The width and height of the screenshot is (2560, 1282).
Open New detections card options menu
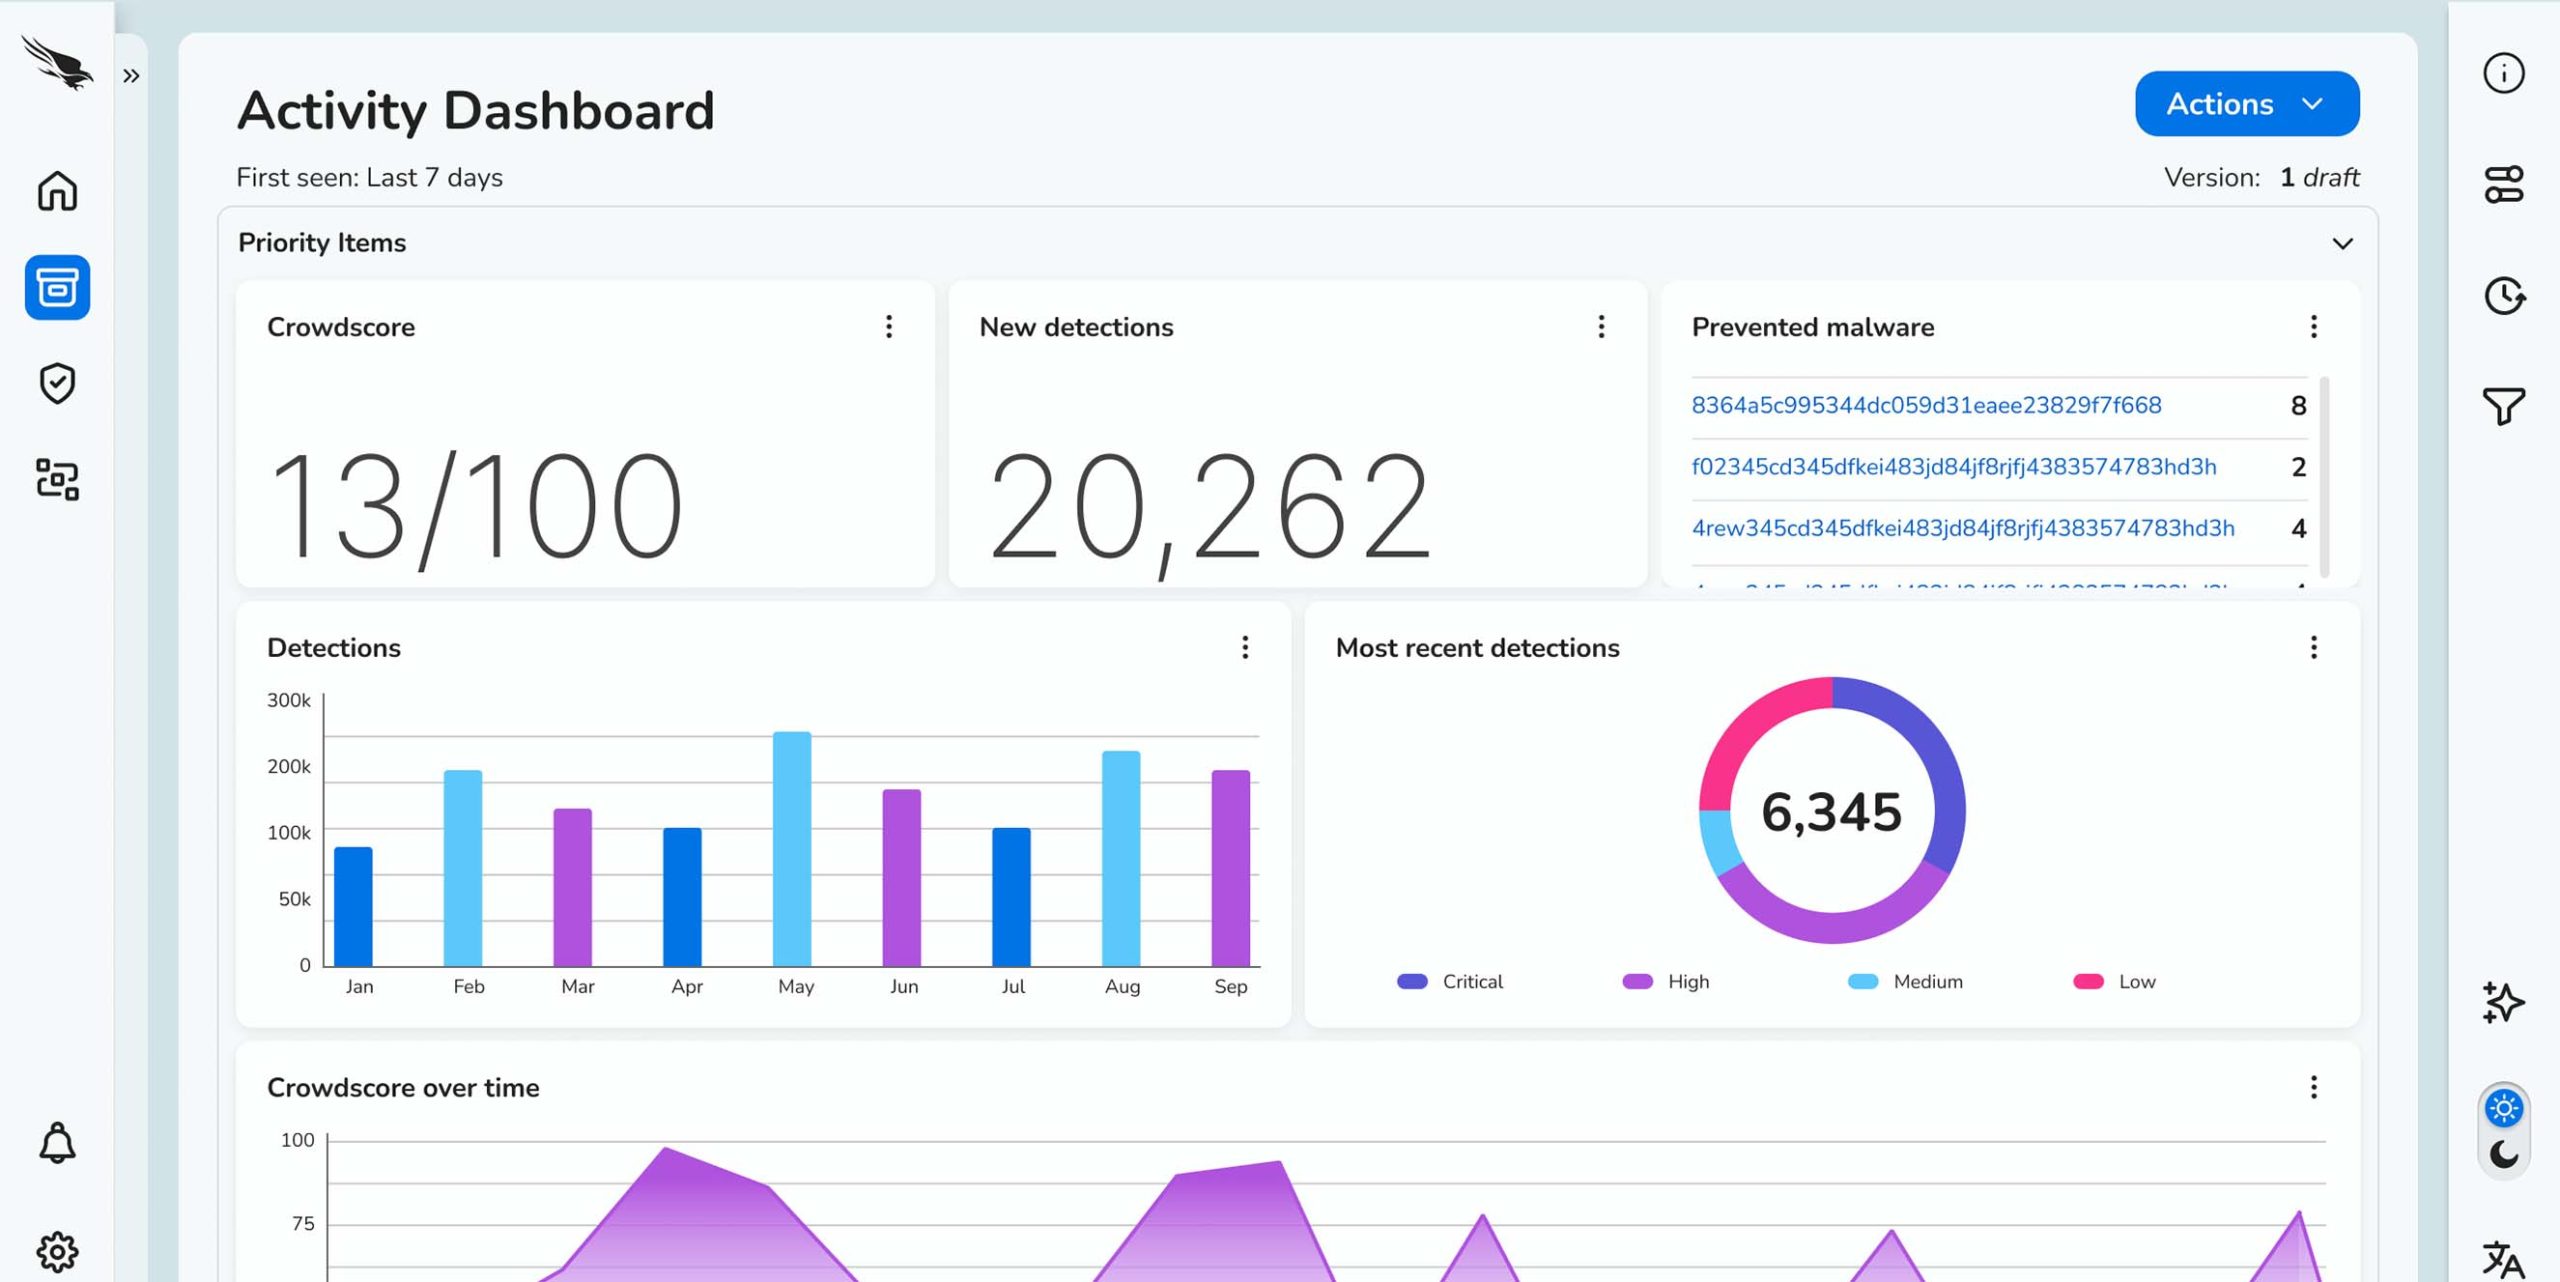[x=1601, y=327]
